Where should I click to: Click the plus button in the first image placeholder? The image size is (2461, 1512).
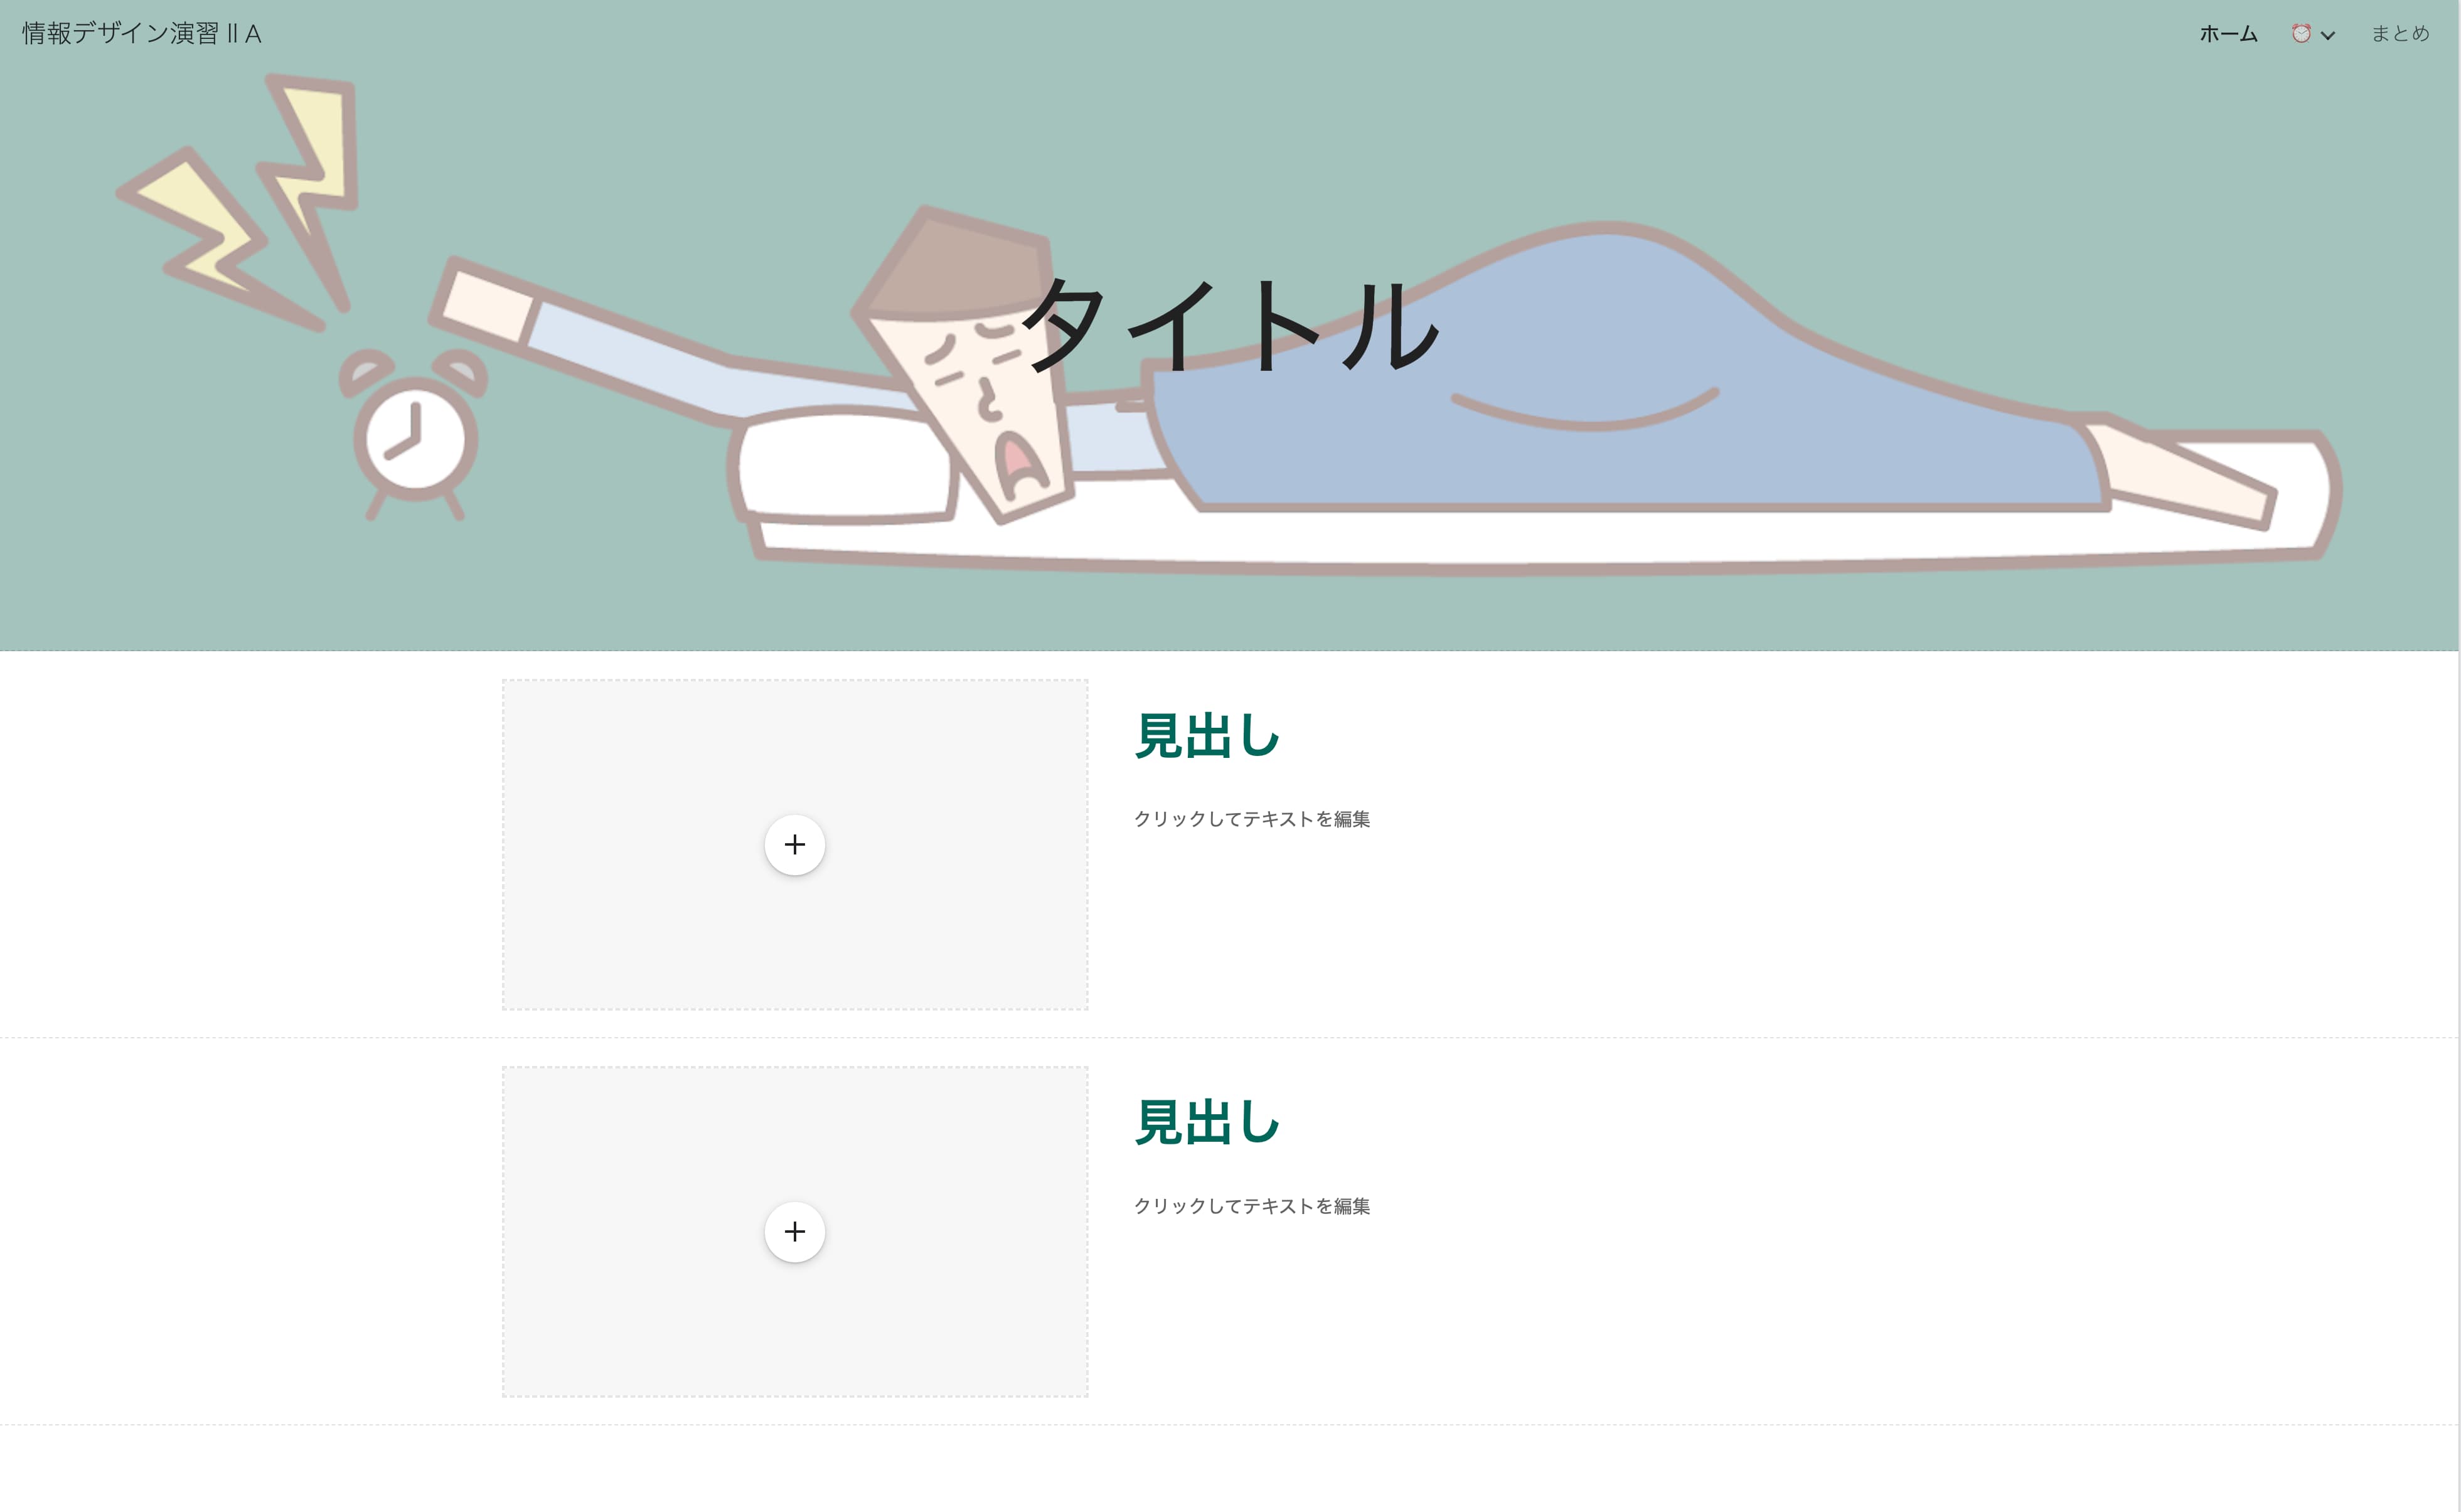794,844
